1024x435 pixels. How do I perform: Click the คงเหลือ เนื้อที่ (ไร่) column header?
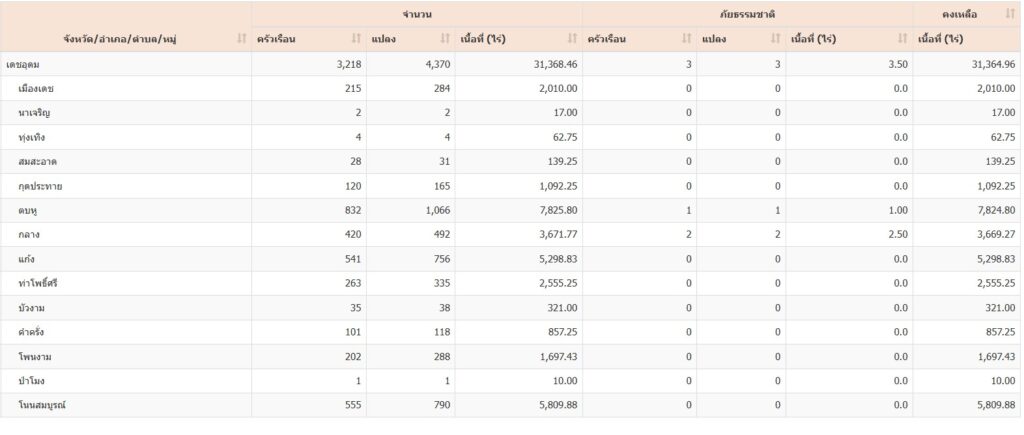939,39
